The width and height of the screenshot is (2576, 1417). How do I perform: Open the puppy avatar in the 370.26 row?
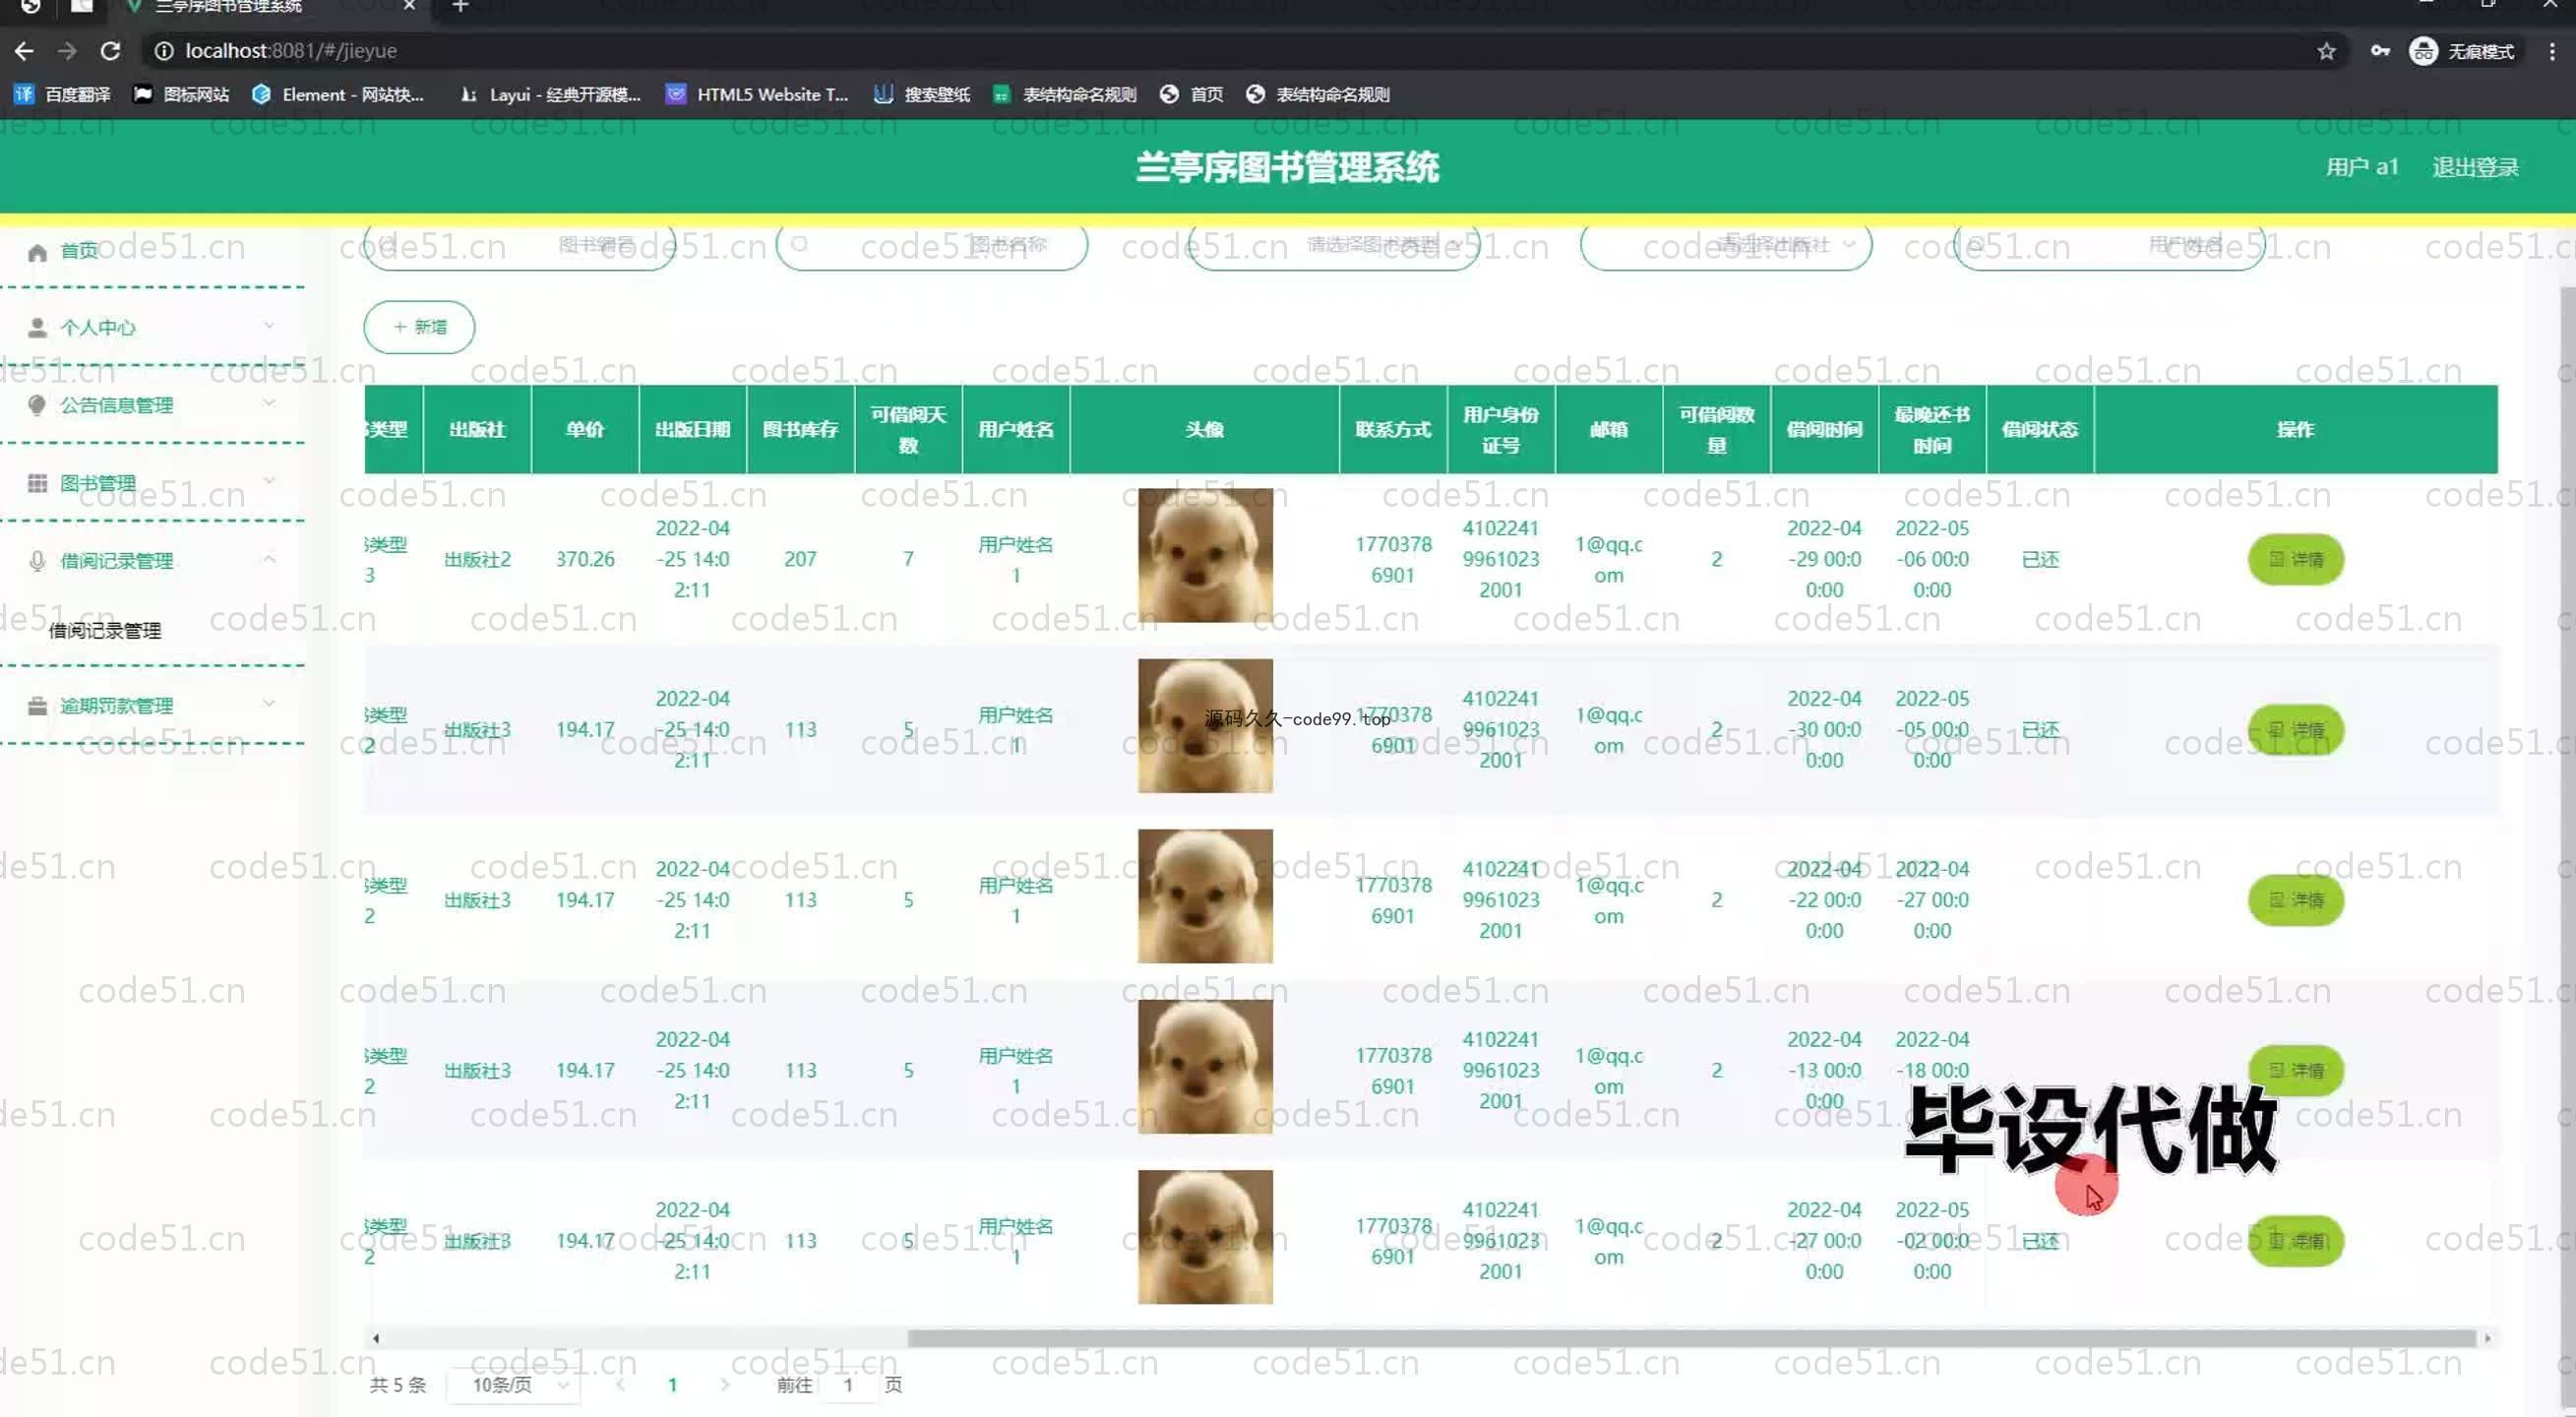pos(1205,555)
